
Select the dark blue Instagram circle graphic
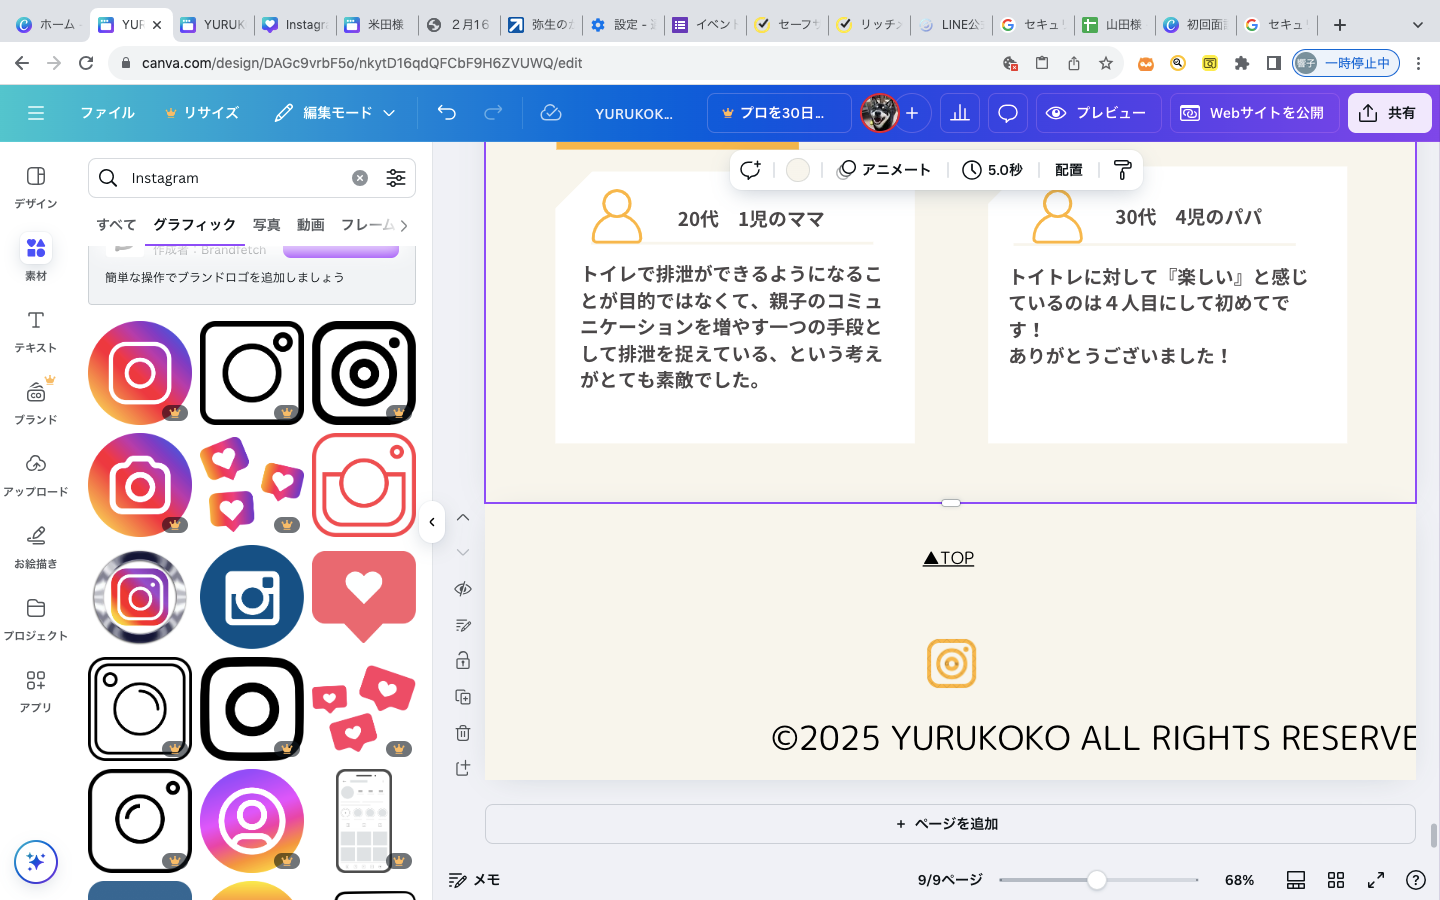click(x=252, y=597)
